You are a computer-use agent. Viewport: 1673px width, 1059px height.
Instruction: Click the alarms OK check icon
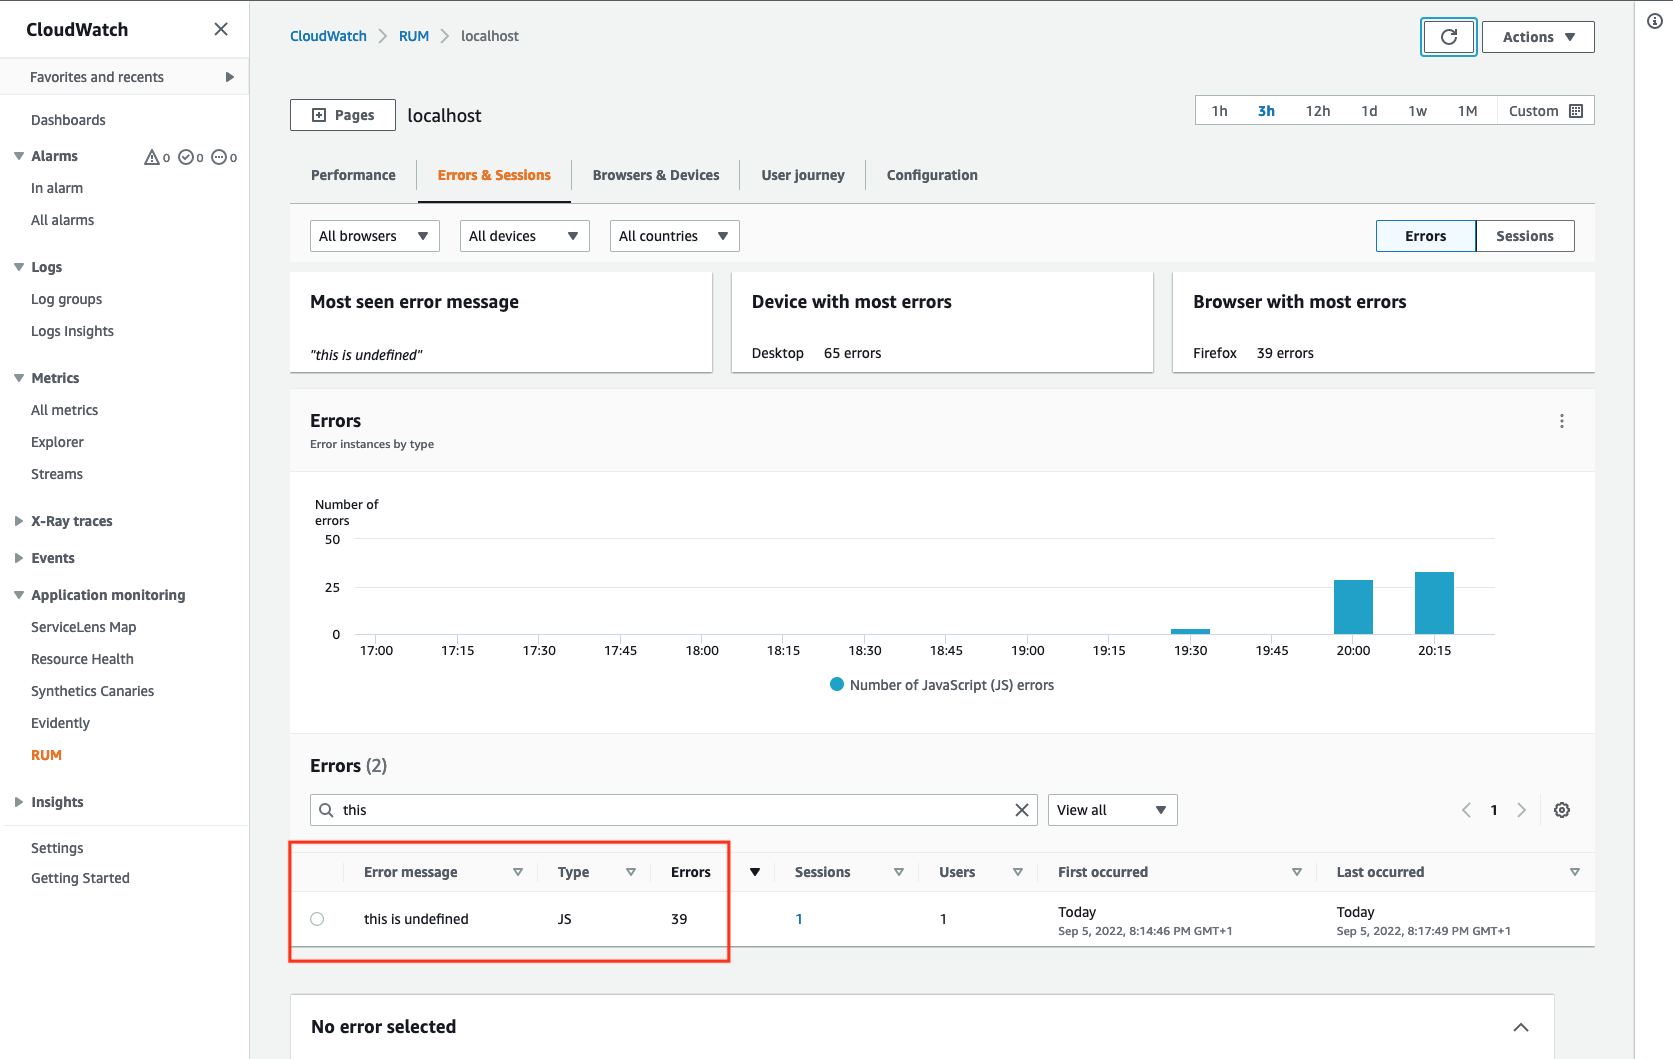[185, 157]
